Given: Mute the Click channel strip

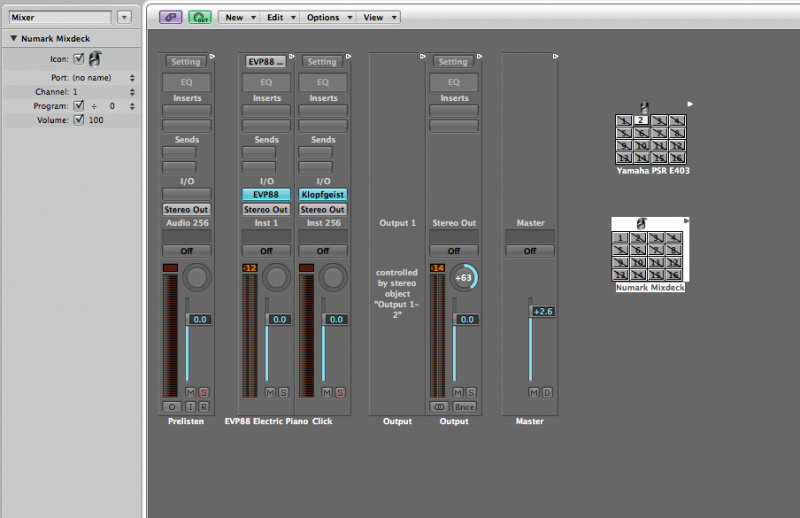Looking at the screenshot, I should (x=327, y=392).
